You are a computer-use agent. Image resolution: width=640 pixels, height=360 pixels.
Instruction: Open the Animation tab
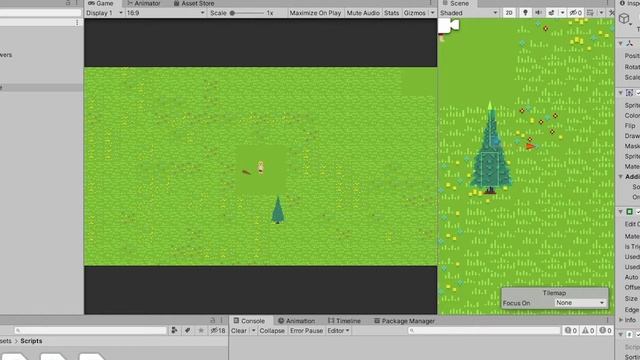[x=296, y=321]
